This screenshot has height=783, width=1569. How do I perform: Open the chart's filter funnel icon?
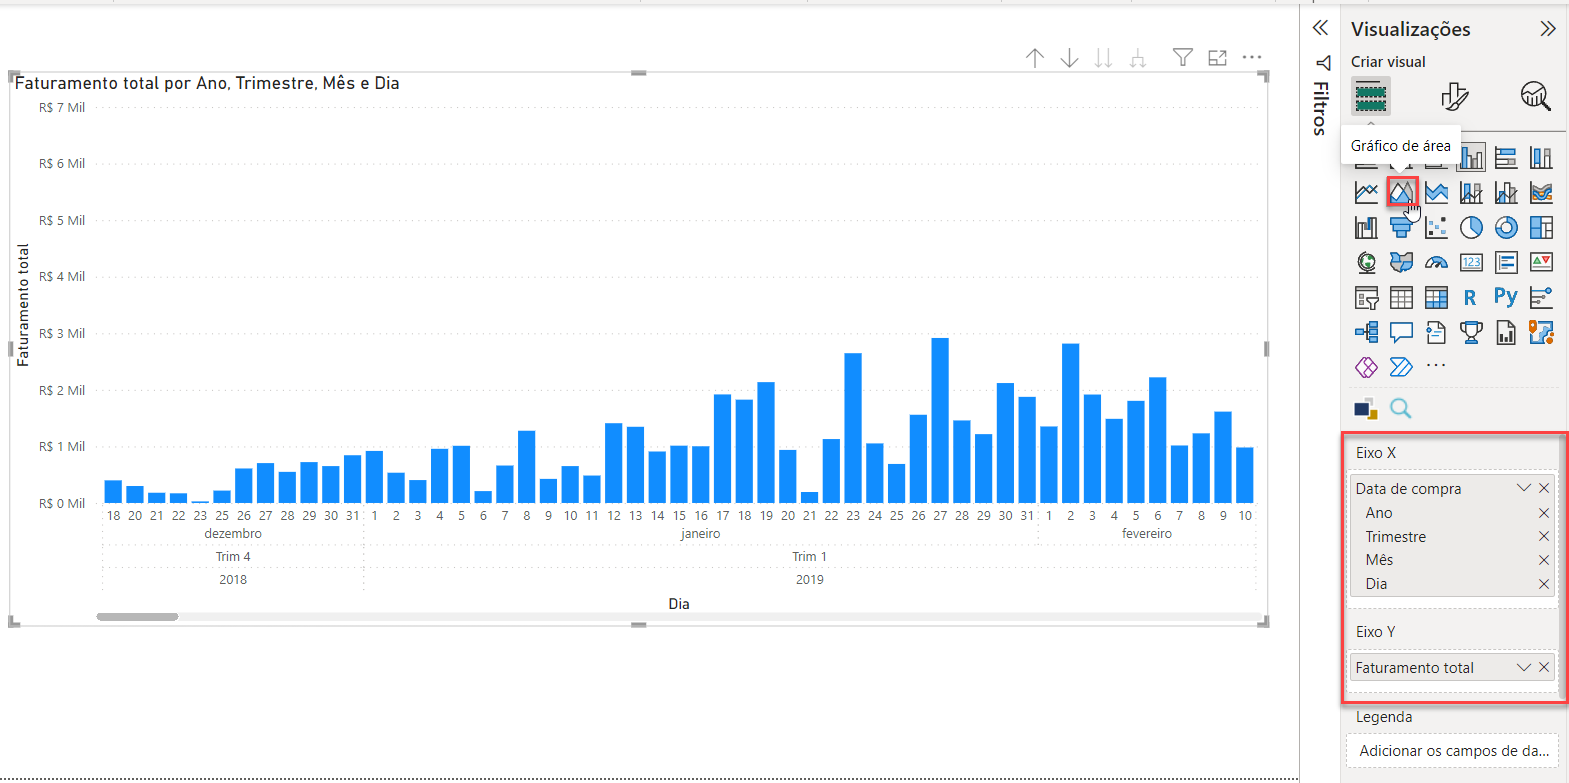(x=1183, y=58)
